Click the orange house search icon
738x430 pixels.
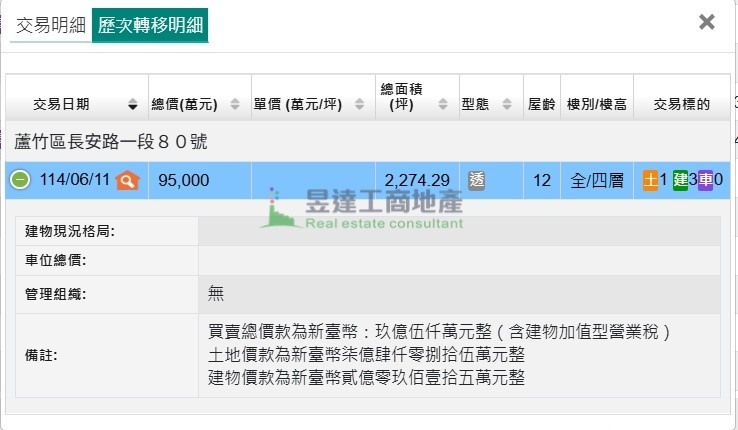coord(127,181)
